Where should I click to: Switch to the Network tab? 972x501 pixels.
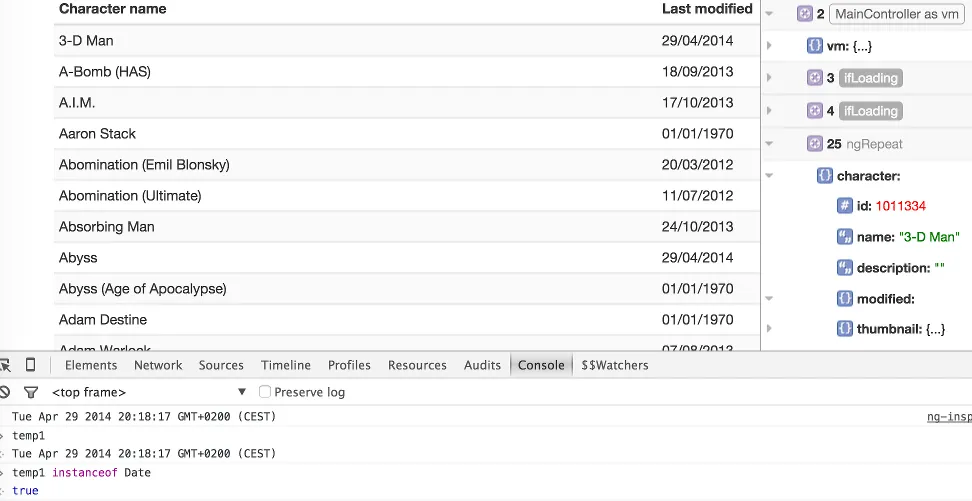tap(158, 365)
